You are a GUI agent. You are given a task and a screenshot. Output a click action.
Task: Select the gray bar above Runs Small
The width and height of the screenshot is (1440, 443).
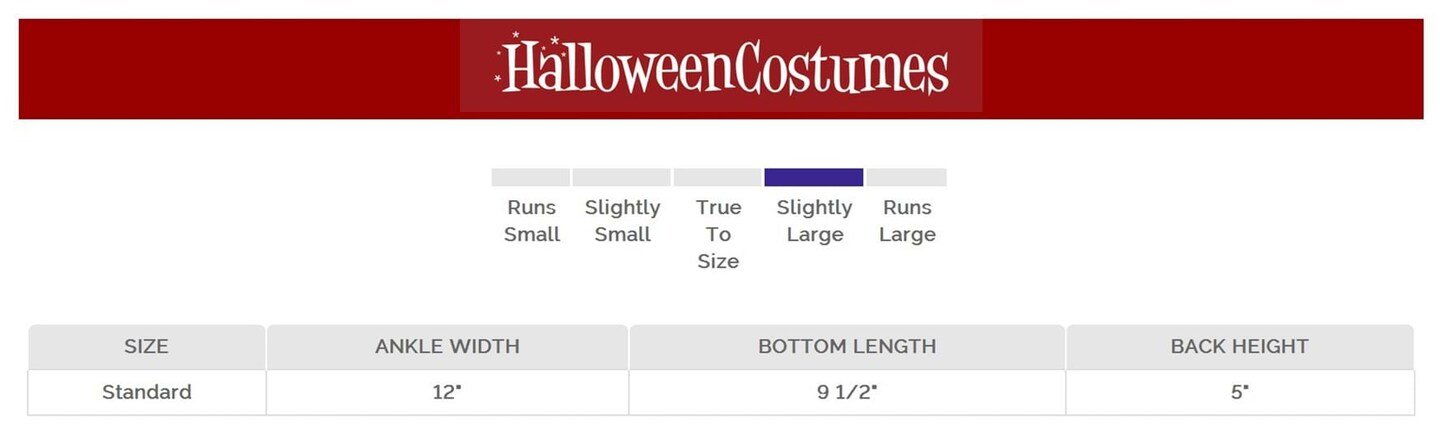point(530,177)
